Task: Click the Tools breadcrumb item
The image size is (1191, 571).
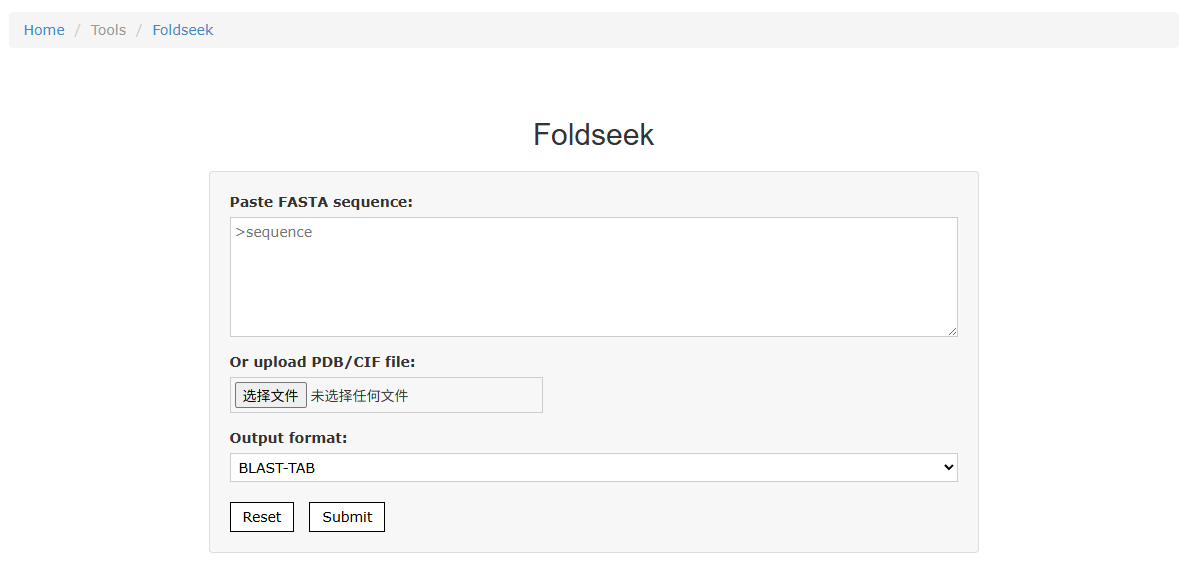Action: (109, 30)
